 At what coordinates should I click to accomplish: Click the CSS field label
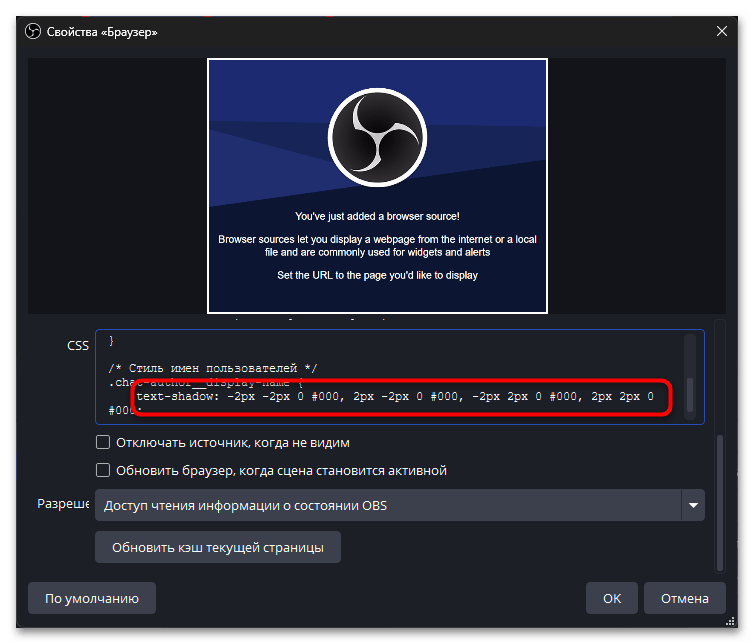point(78,346)
